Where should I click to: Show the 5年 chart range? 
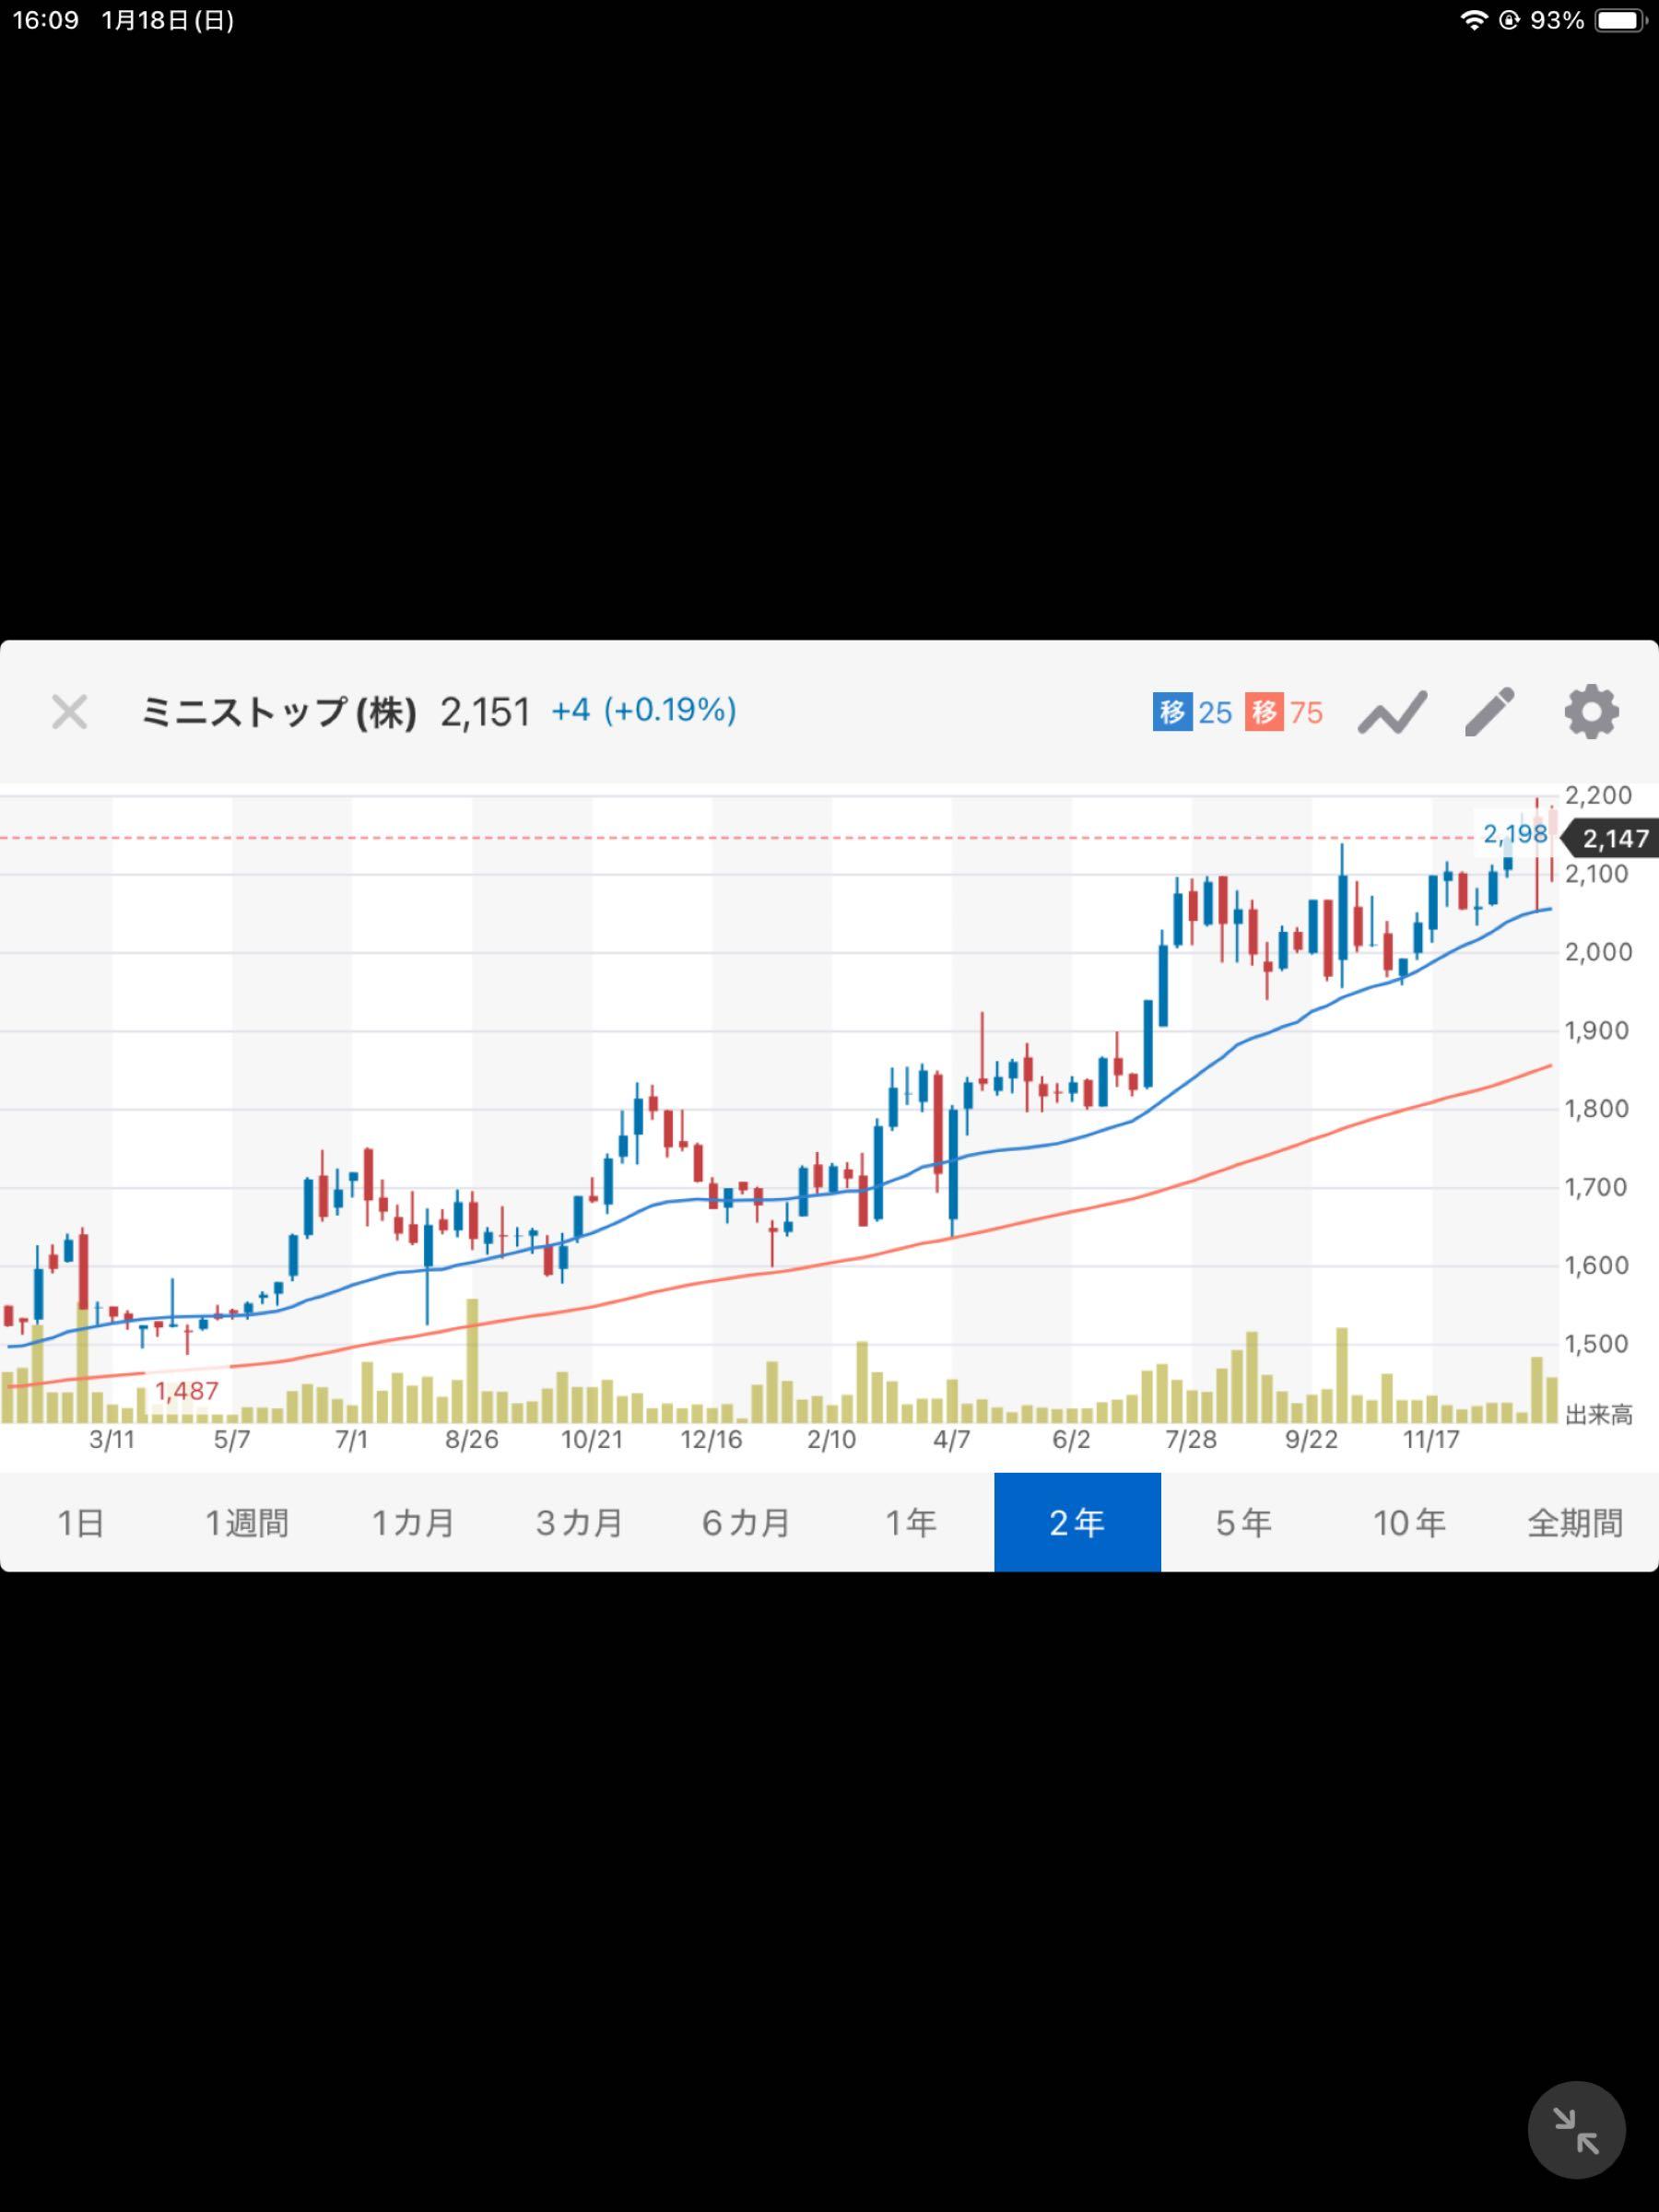click(x=1244, y=1522)
